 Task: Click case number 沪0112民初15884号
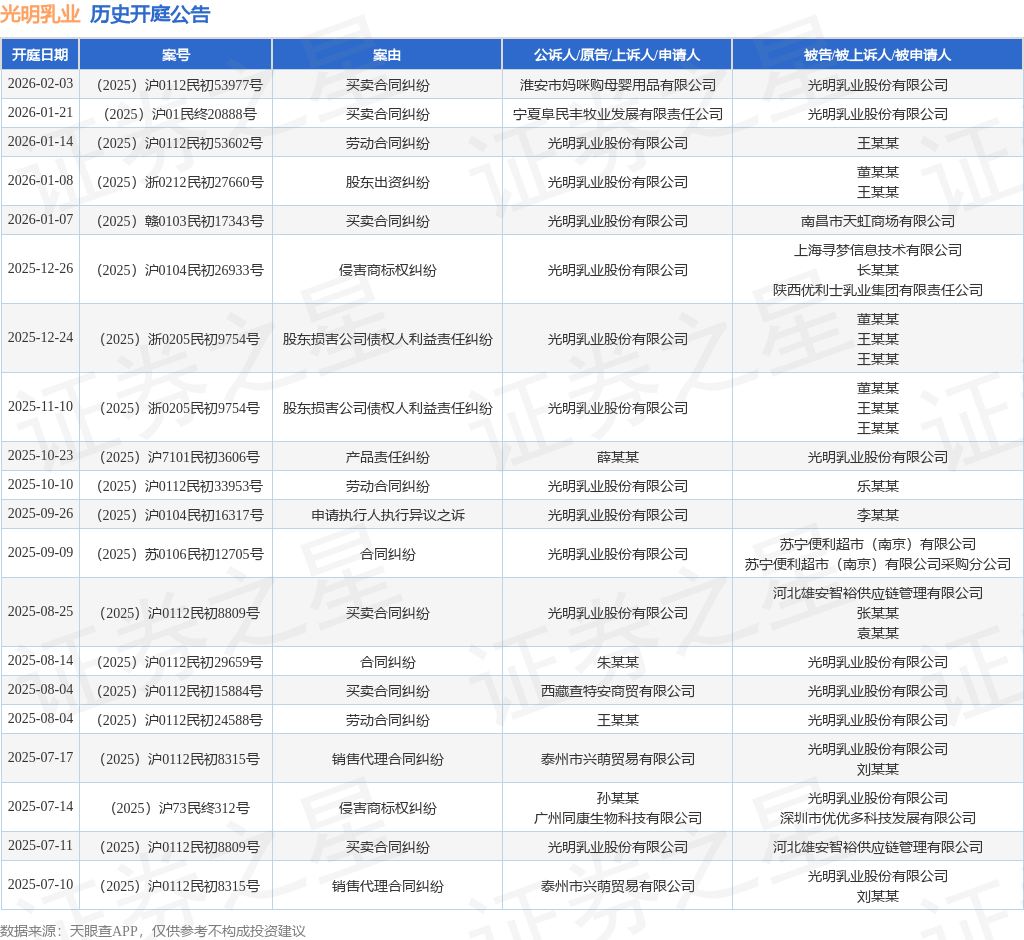[180, 690]
